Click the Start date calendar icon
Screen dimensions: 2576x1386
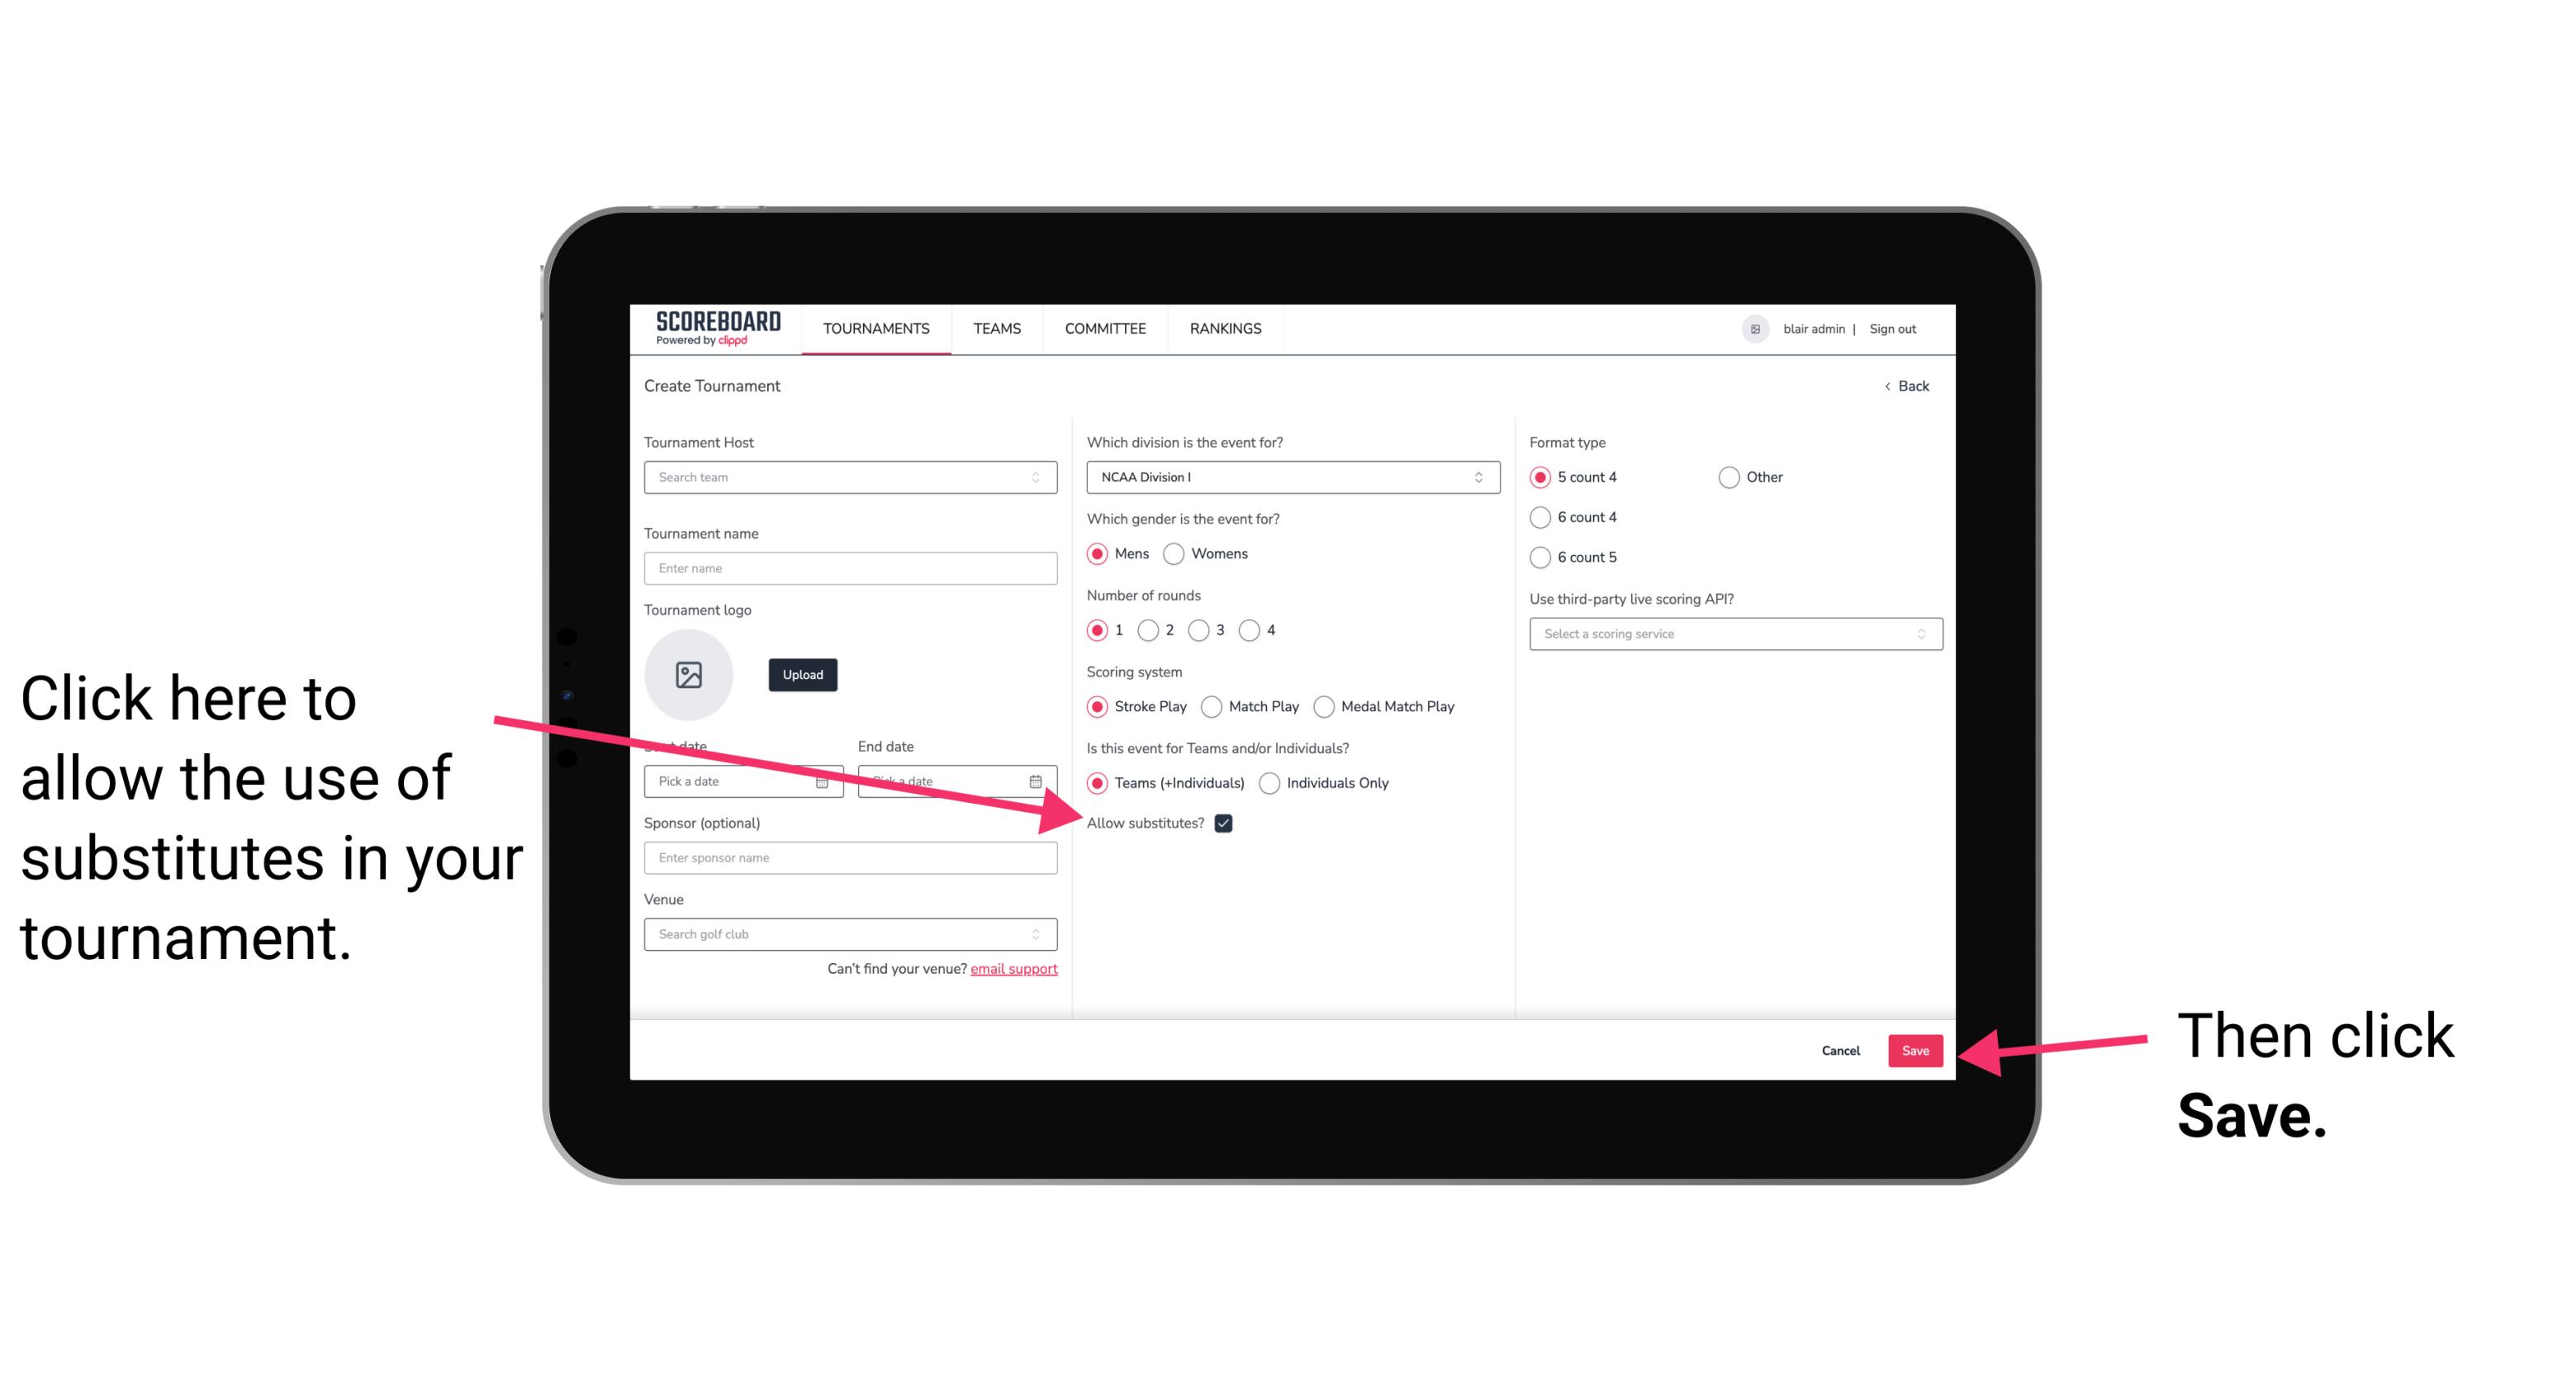point(824,780)
